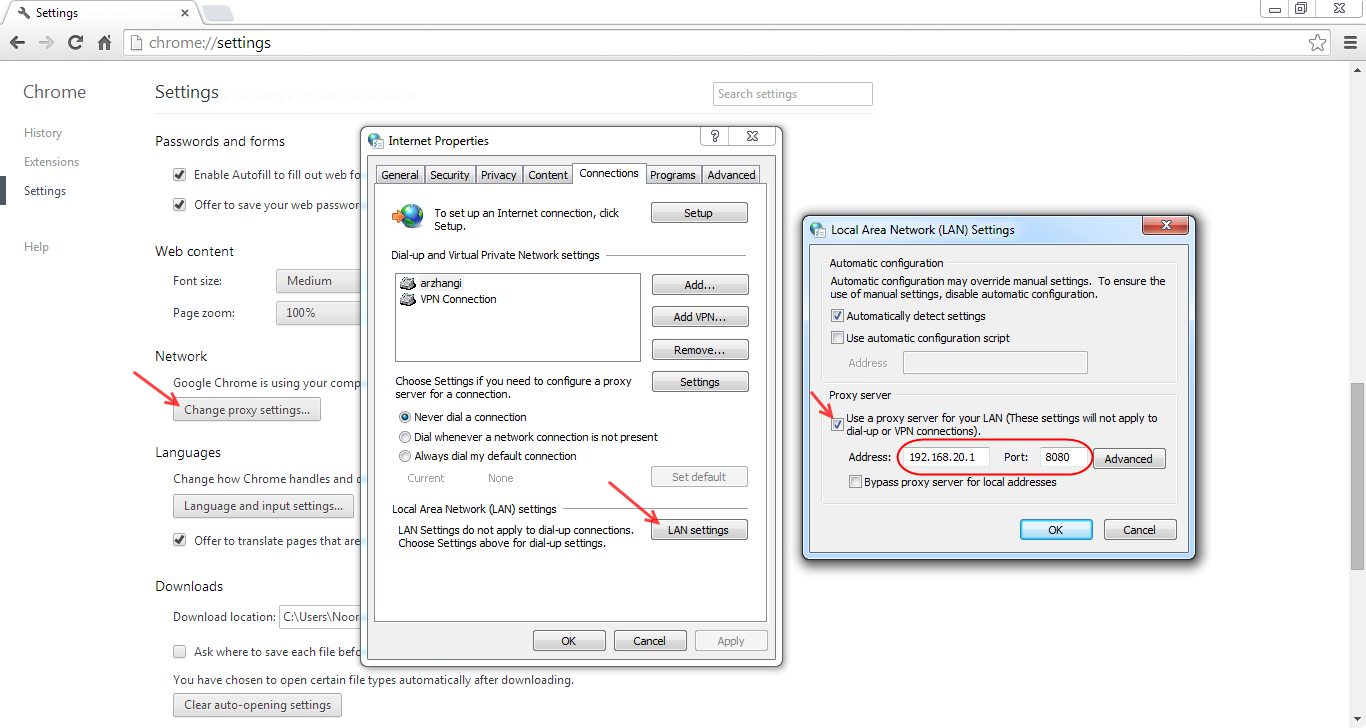
Task: Reload the settings page
Action: pyautogui.click(x=75, y=43)
